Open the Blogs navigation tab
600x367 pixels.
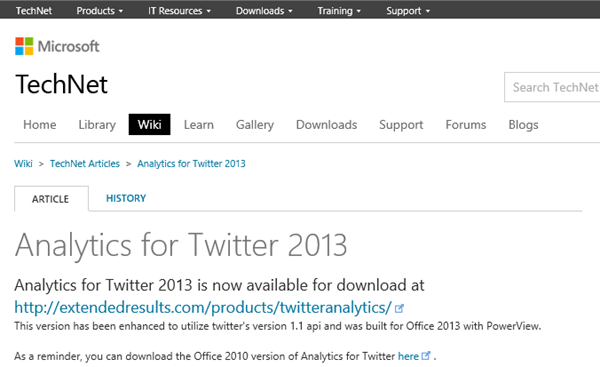coord(523,125)
